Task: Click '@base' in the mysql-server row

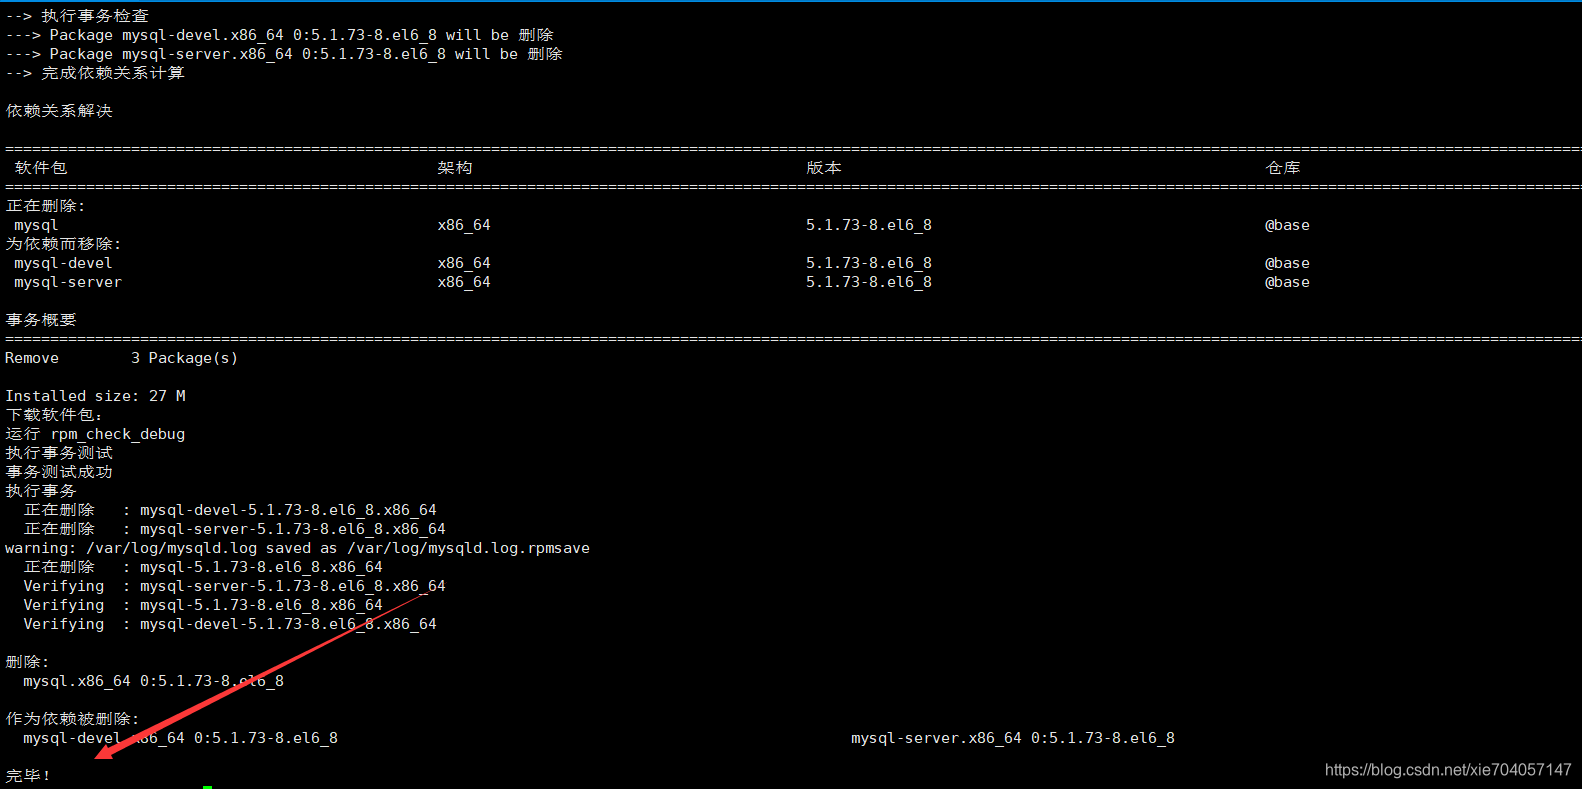Action: [x=1287, y=283]
